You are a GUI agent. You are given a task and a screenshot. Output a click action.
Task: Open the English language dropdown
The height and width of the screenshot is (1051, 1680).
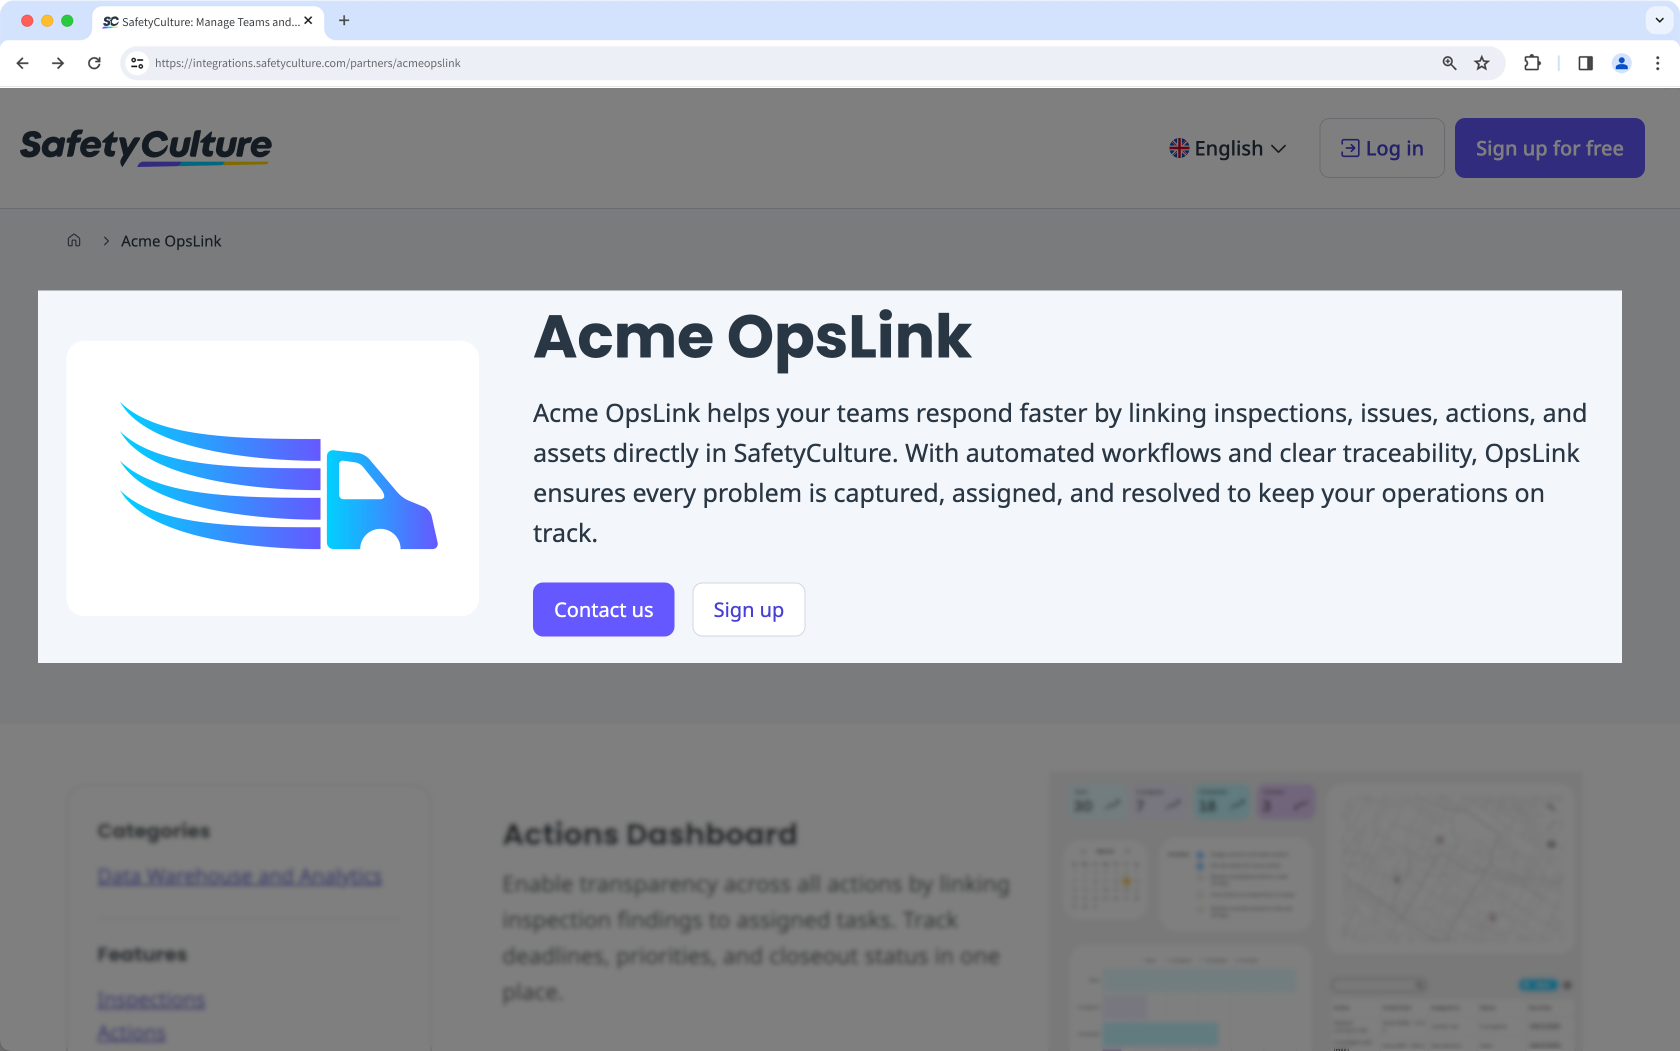click(x=1228, y=148)
